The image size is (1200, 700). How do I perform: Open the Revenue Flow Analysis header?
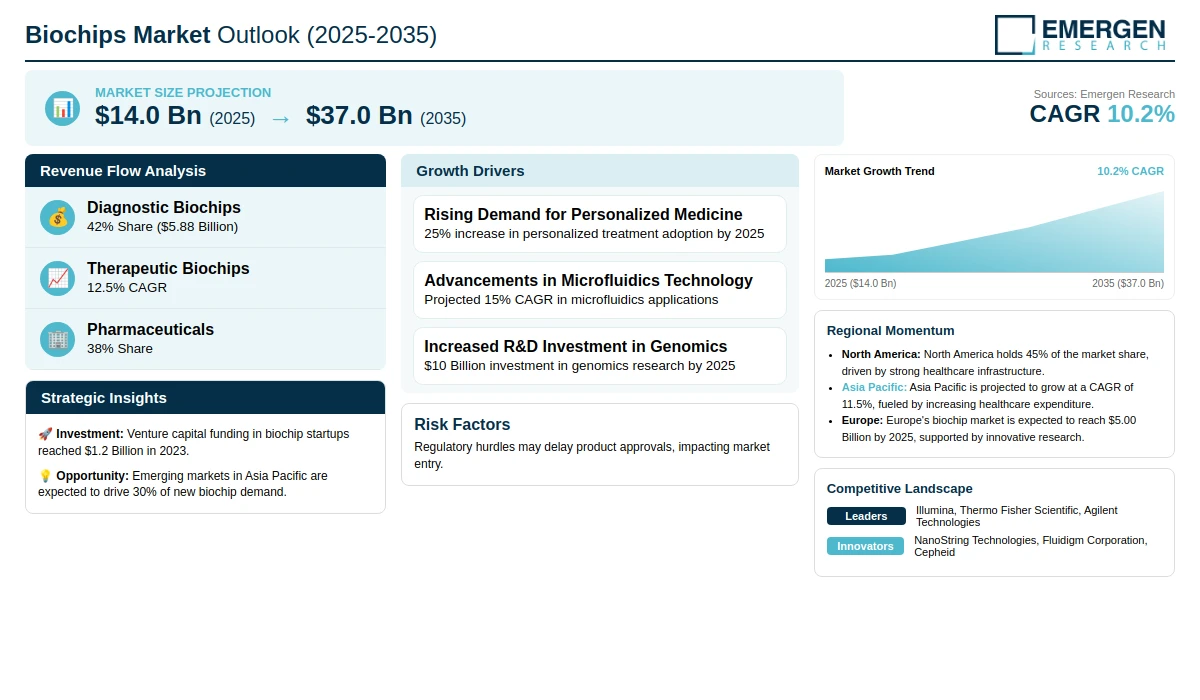pos(205,171)
